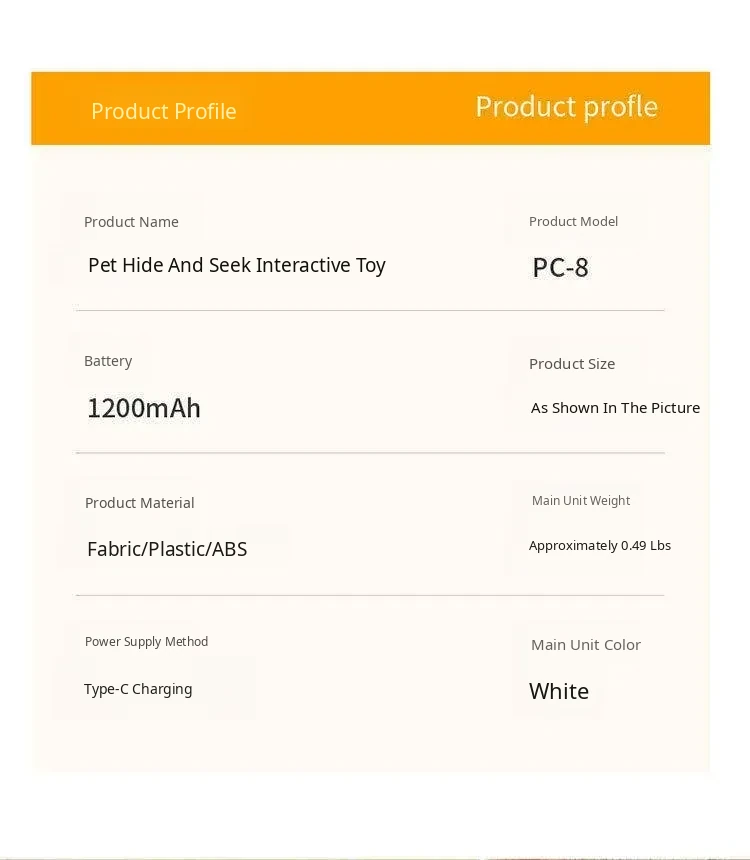Select the "Product Model" label
This screenshot has width=750, height=860.
coord(573,221)
